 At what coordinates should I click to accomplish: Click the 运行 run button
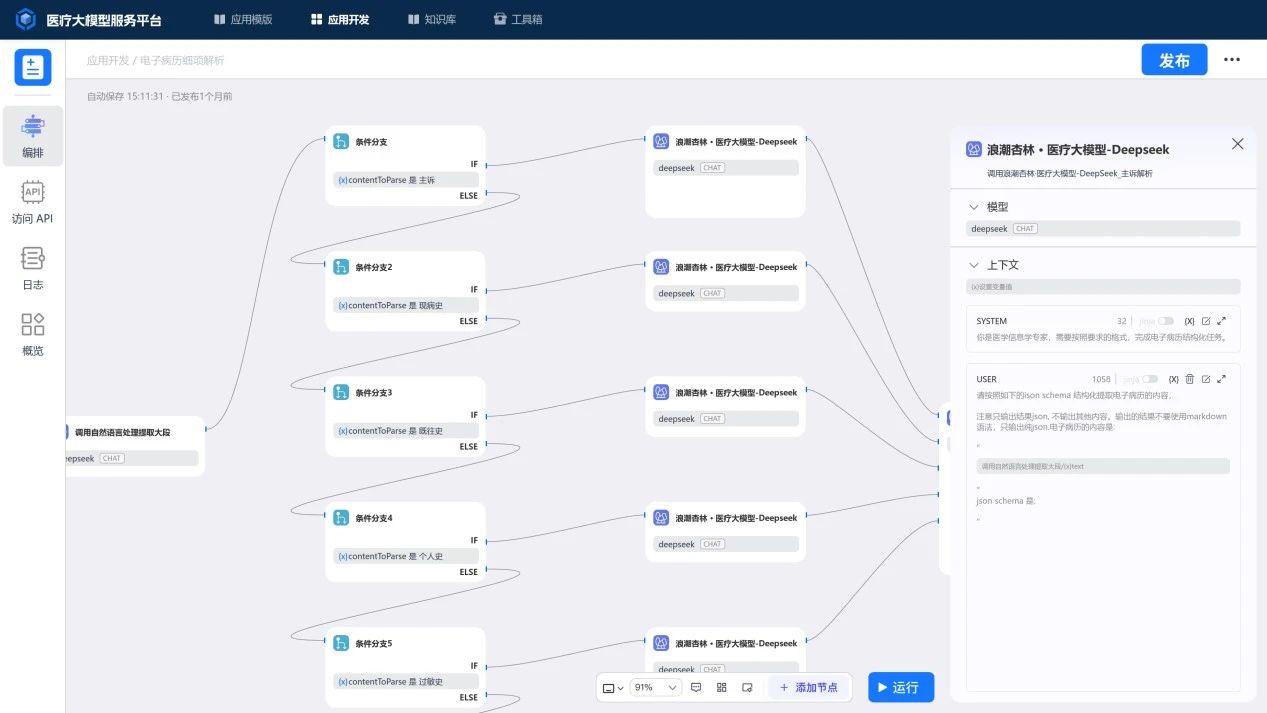[900, 687]
